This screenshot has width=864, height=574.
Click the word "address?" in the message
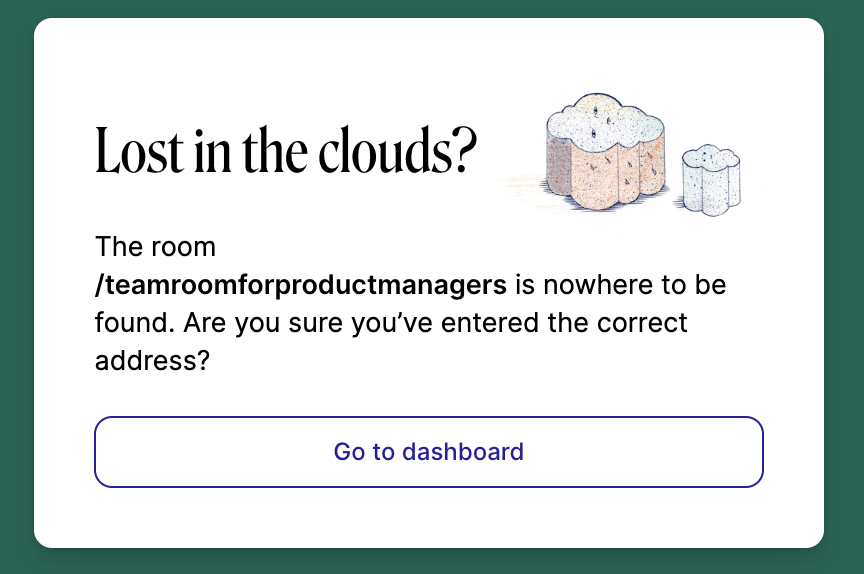[x=151, y=360]
